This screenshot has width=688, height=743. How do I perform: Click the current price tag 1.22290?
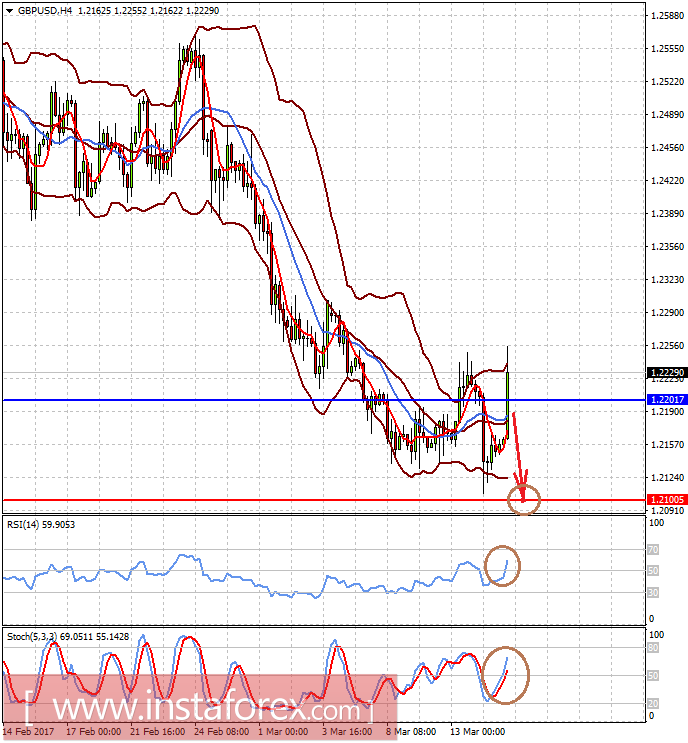[667, 372]
